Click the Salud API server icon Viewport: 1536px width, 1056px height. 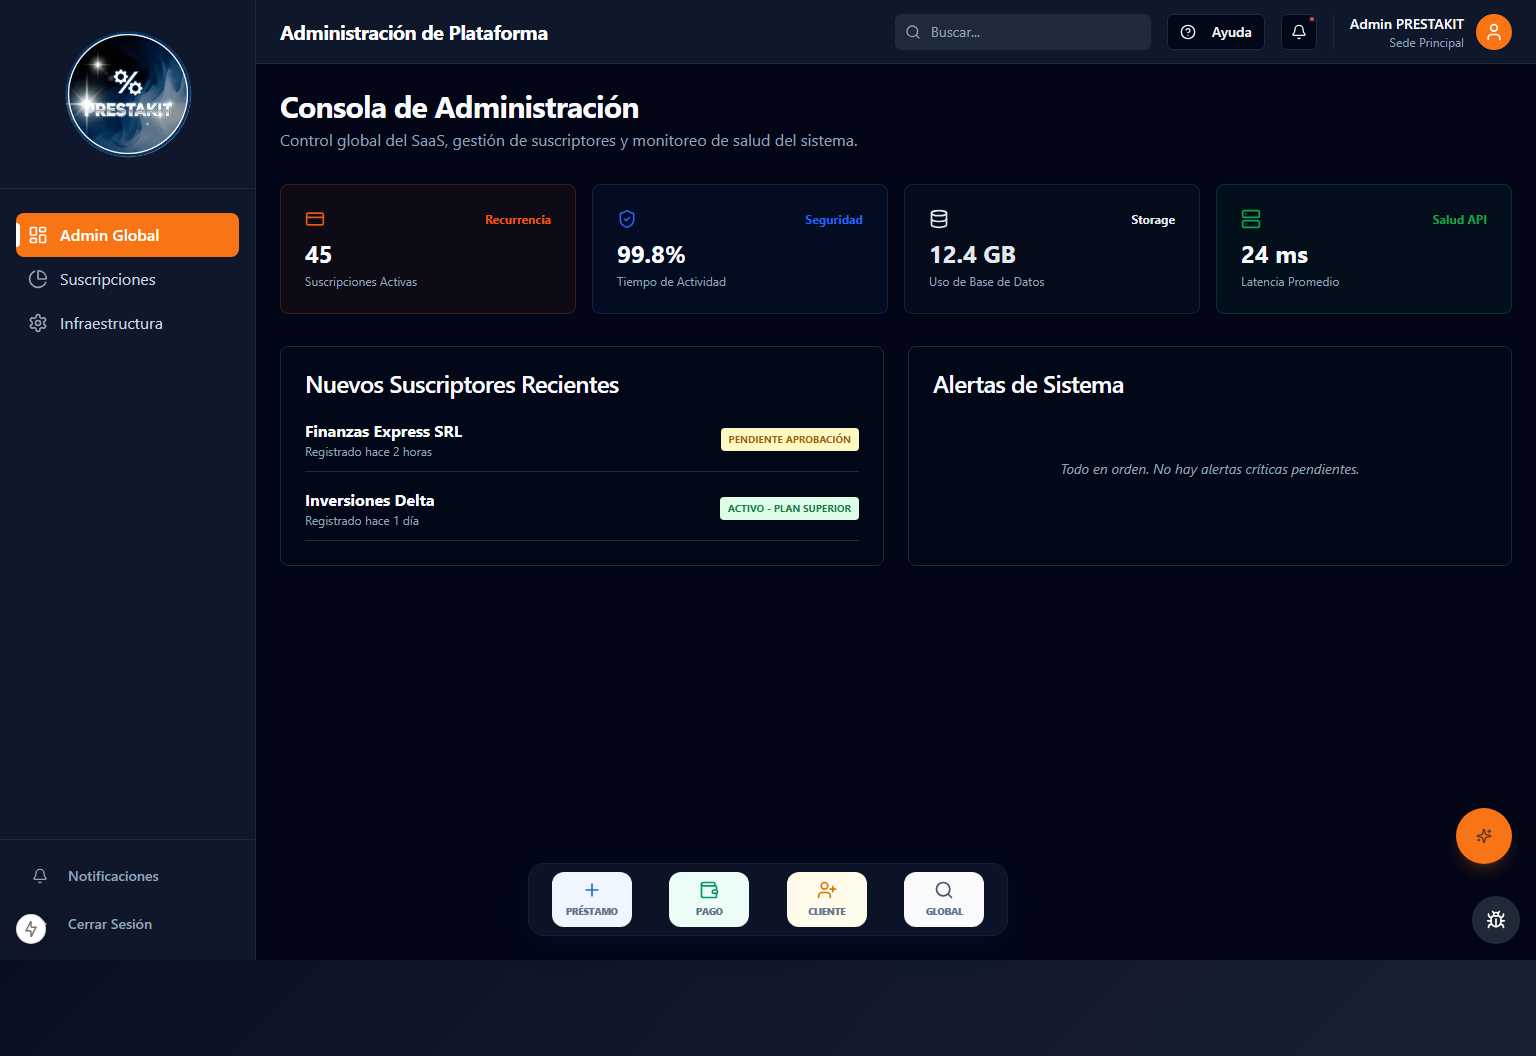(1251, 219)
